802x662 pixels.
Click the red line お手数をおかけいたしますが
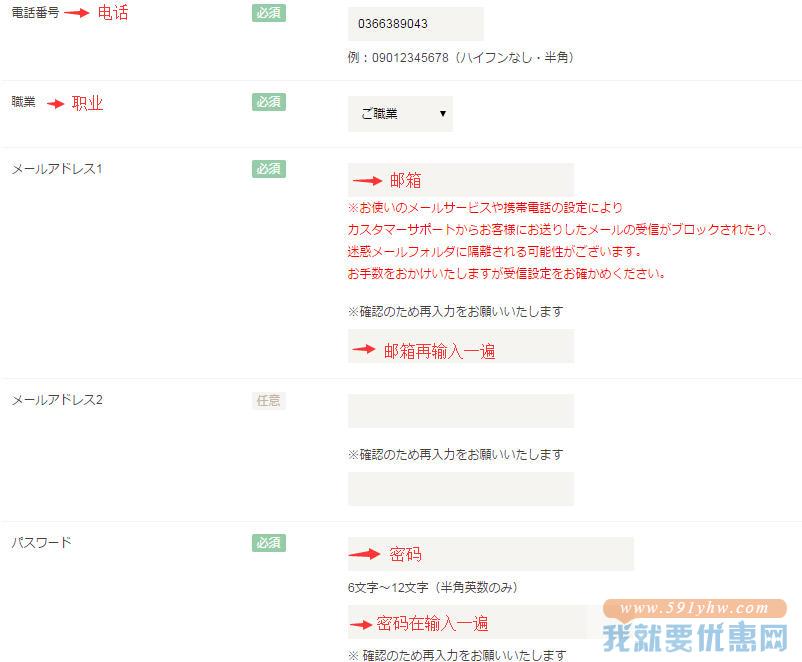click(x=506, y=273)
